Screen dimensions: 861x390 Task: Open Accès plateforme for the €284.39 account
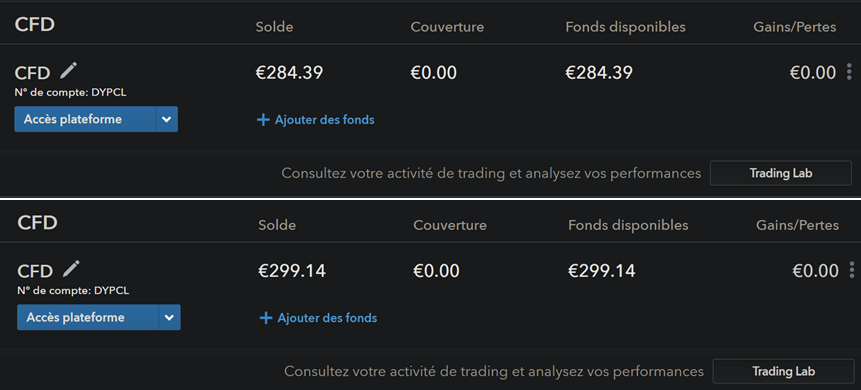tap(85, 119)
